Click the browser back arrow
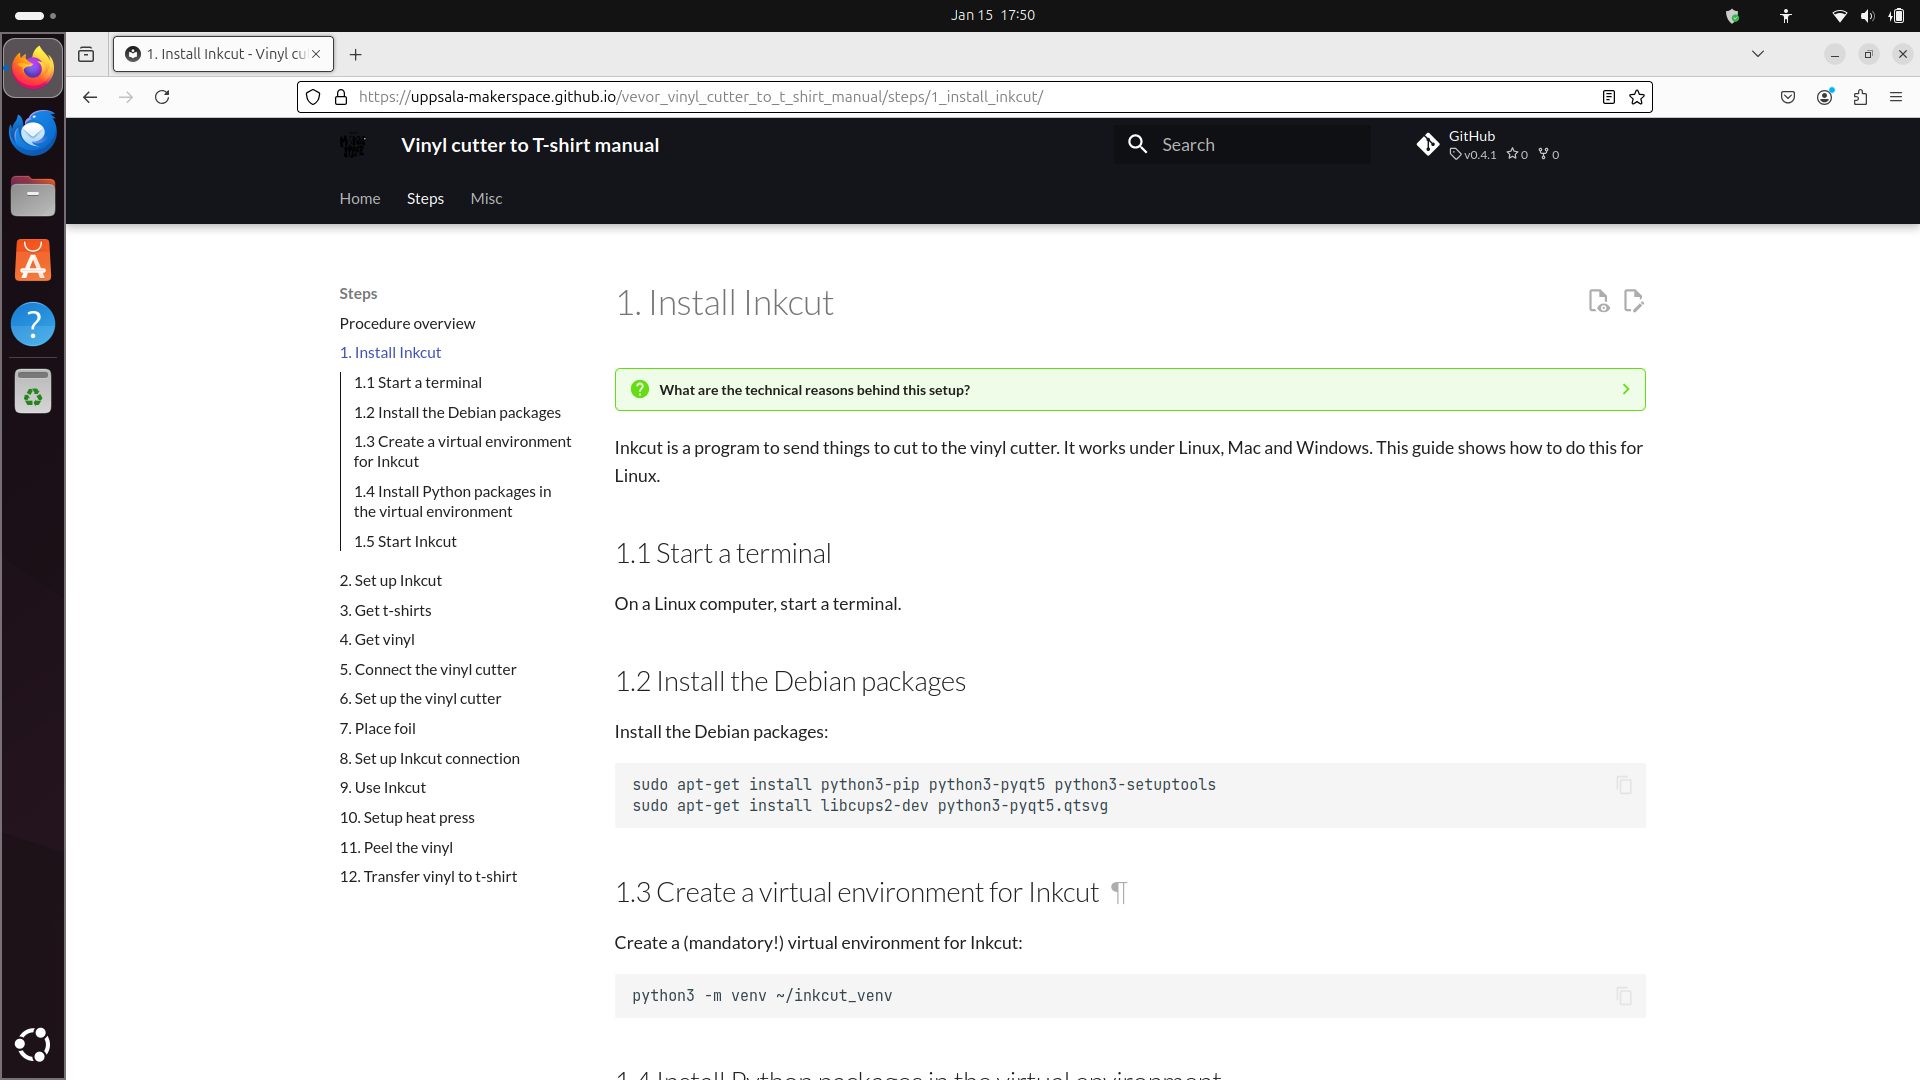This screenshot has height=1080, width=1920. [x=90, y=97]
